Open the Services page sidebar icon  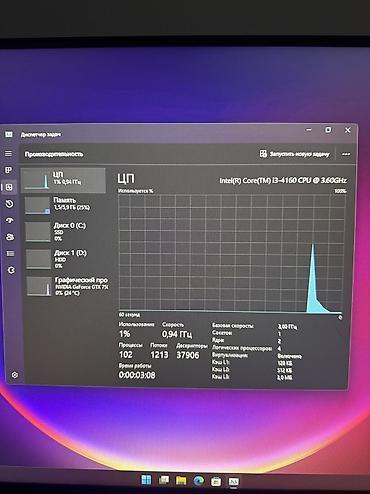pos(11,270)
